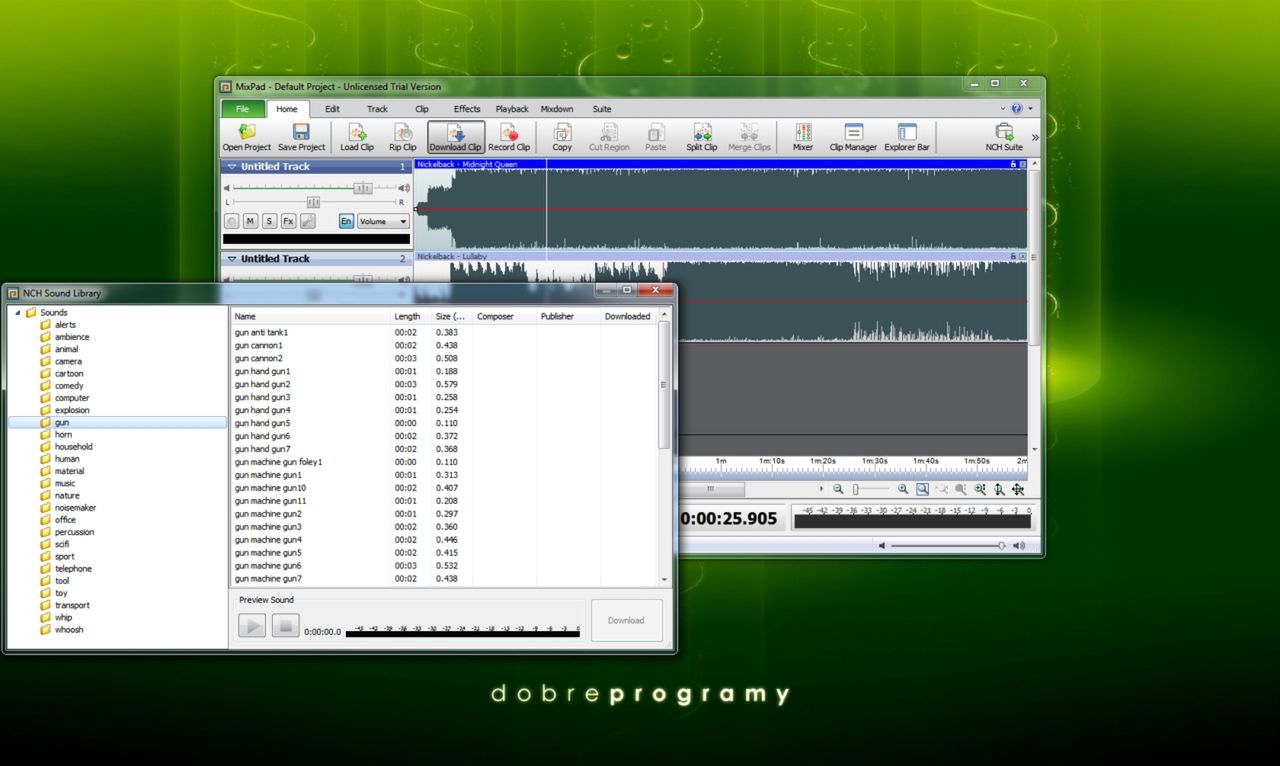Screen dimensions: 1280x766
Task: Switch to the Clip tab
Action: point(422,109)
